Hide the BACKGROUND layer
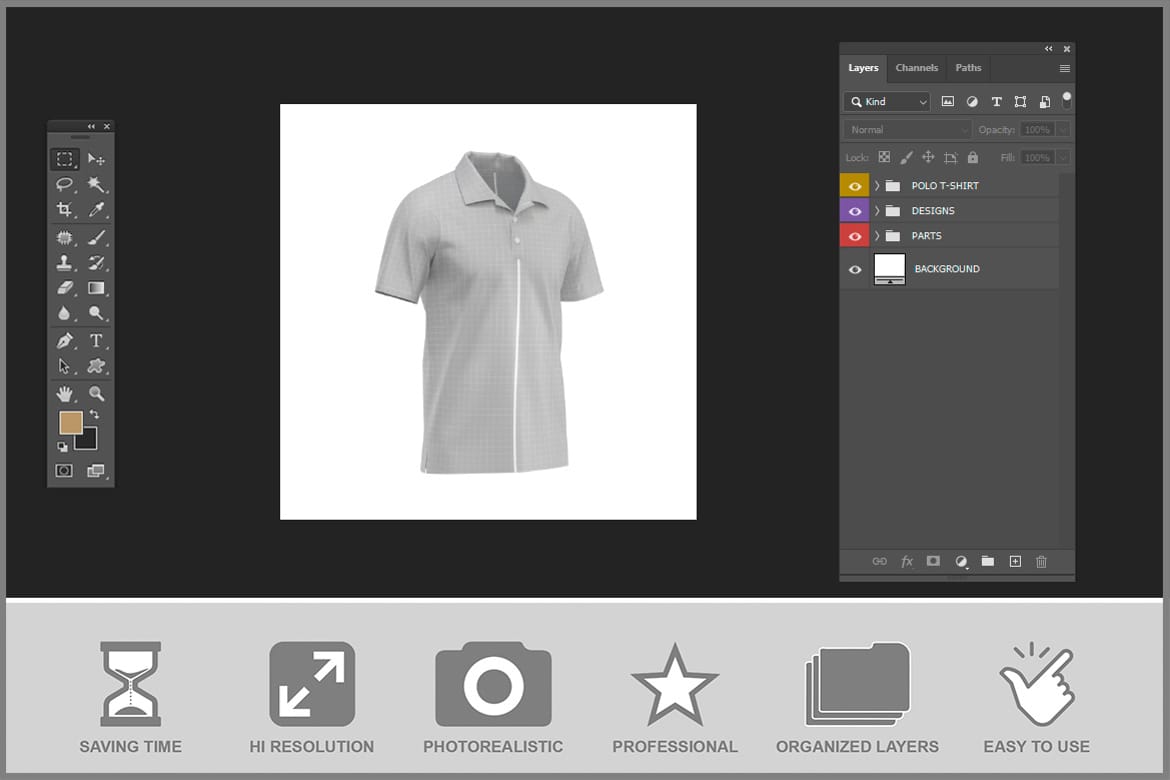1170x780 pixels. tap(855, 269)
